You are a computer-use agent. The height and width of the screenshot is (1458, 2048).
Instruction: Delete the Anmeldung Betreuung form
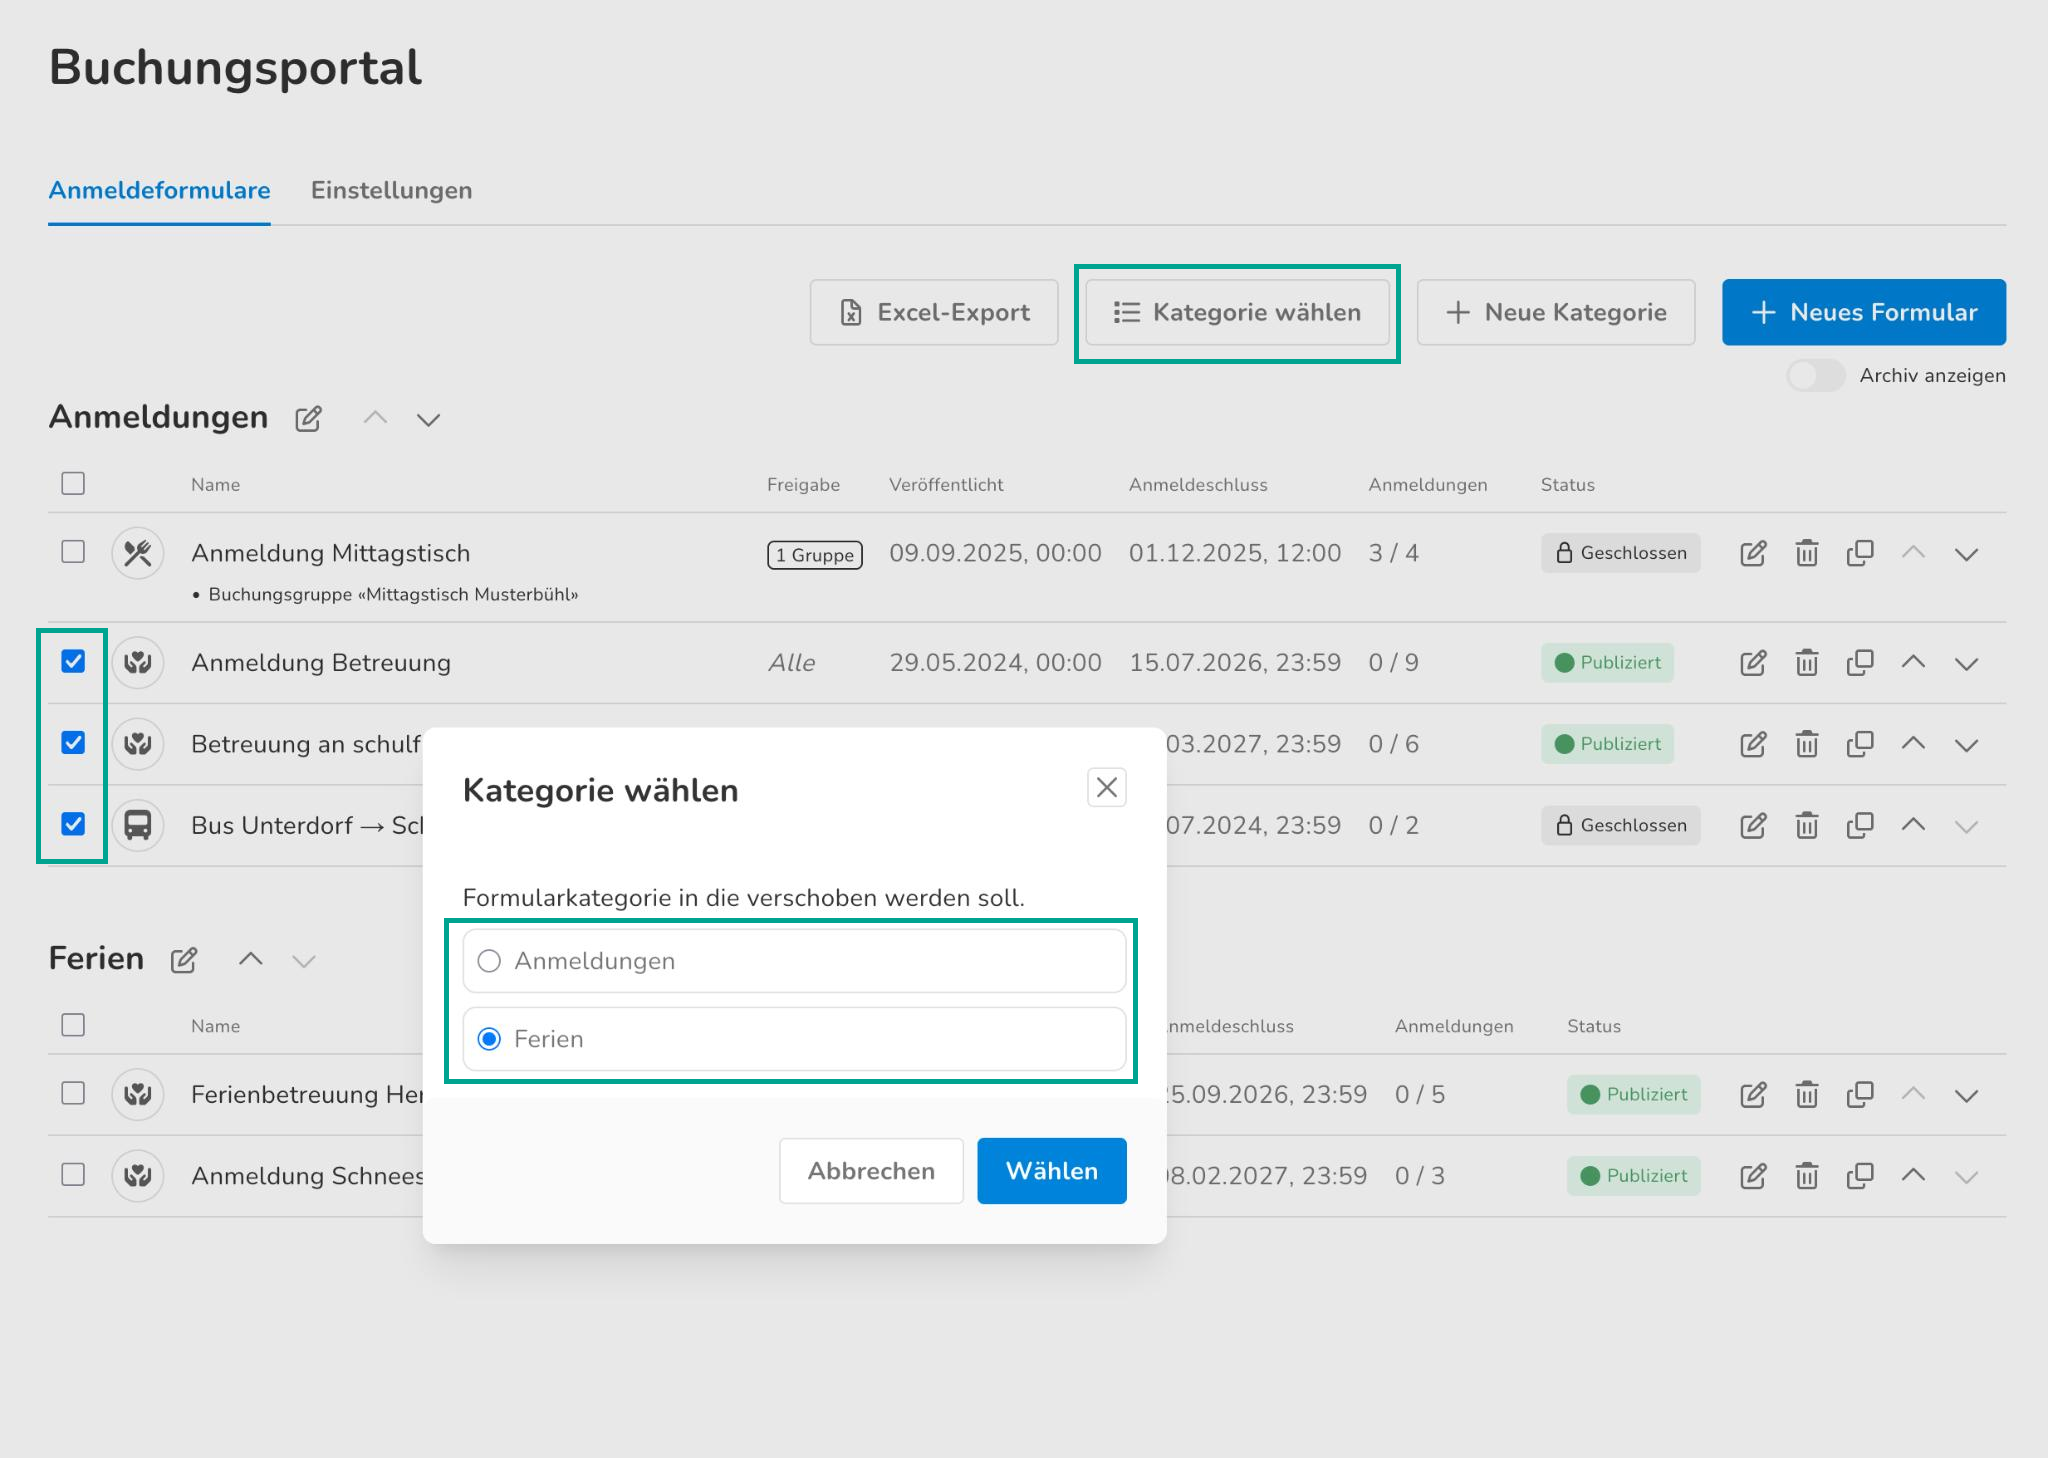pos(1806,663)
